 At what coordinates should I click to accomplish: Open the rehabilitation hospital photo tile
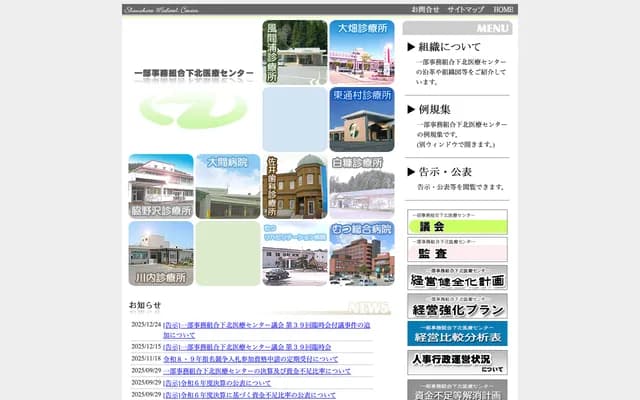(295, 253)
